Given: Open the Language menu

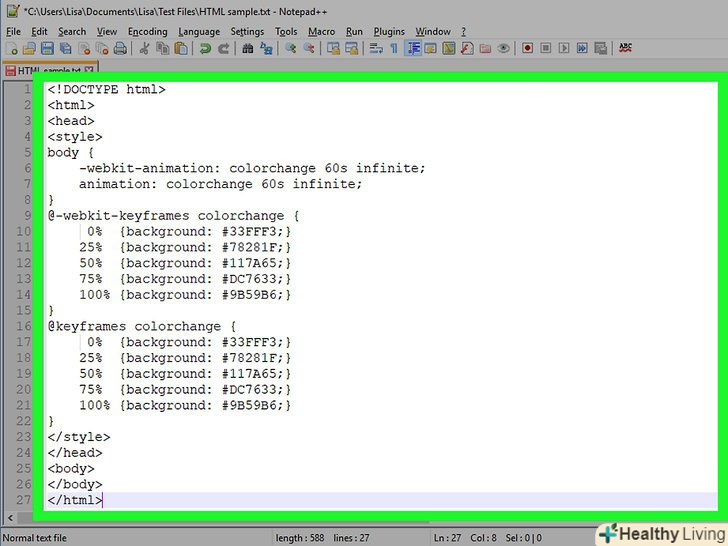Looking at the screenshot, I should [199, 31].
